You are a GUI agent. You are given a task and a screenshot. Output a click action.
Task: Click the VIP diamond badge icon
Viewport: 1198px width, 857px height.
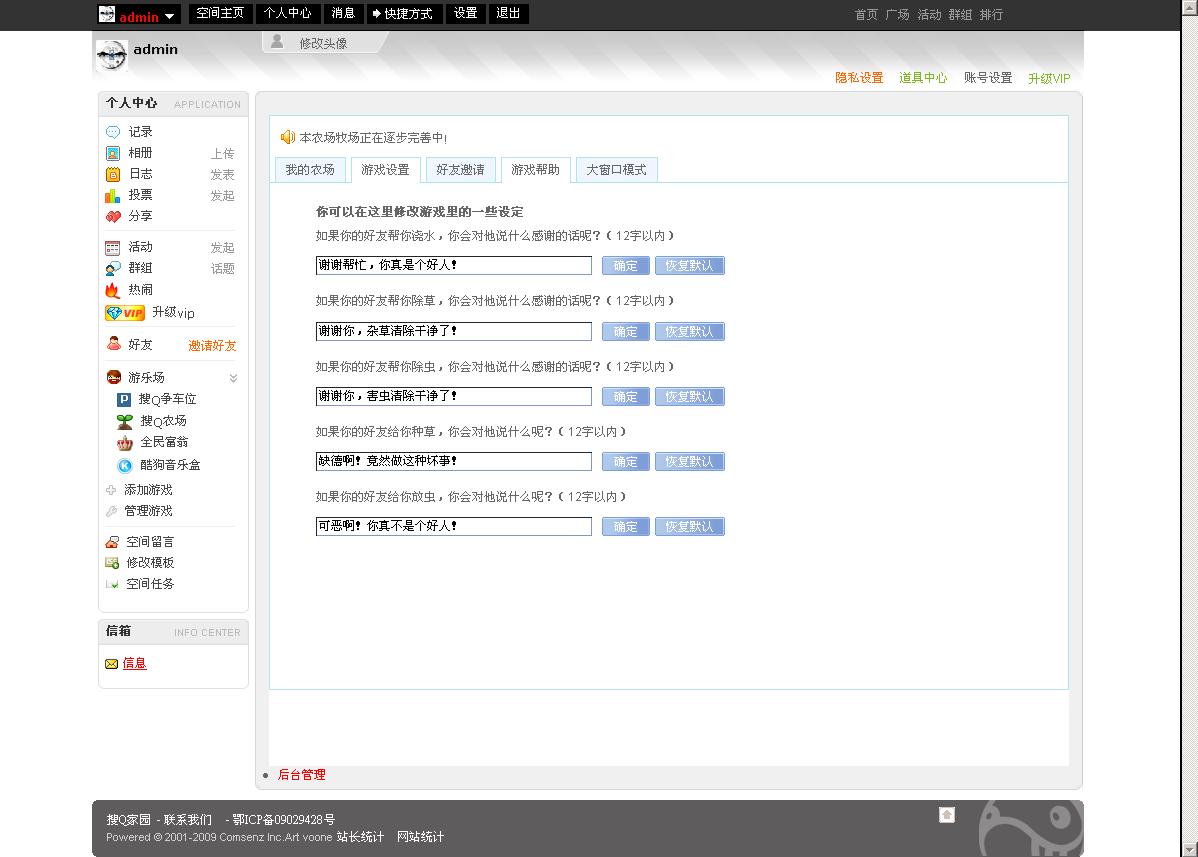(125, 313)
